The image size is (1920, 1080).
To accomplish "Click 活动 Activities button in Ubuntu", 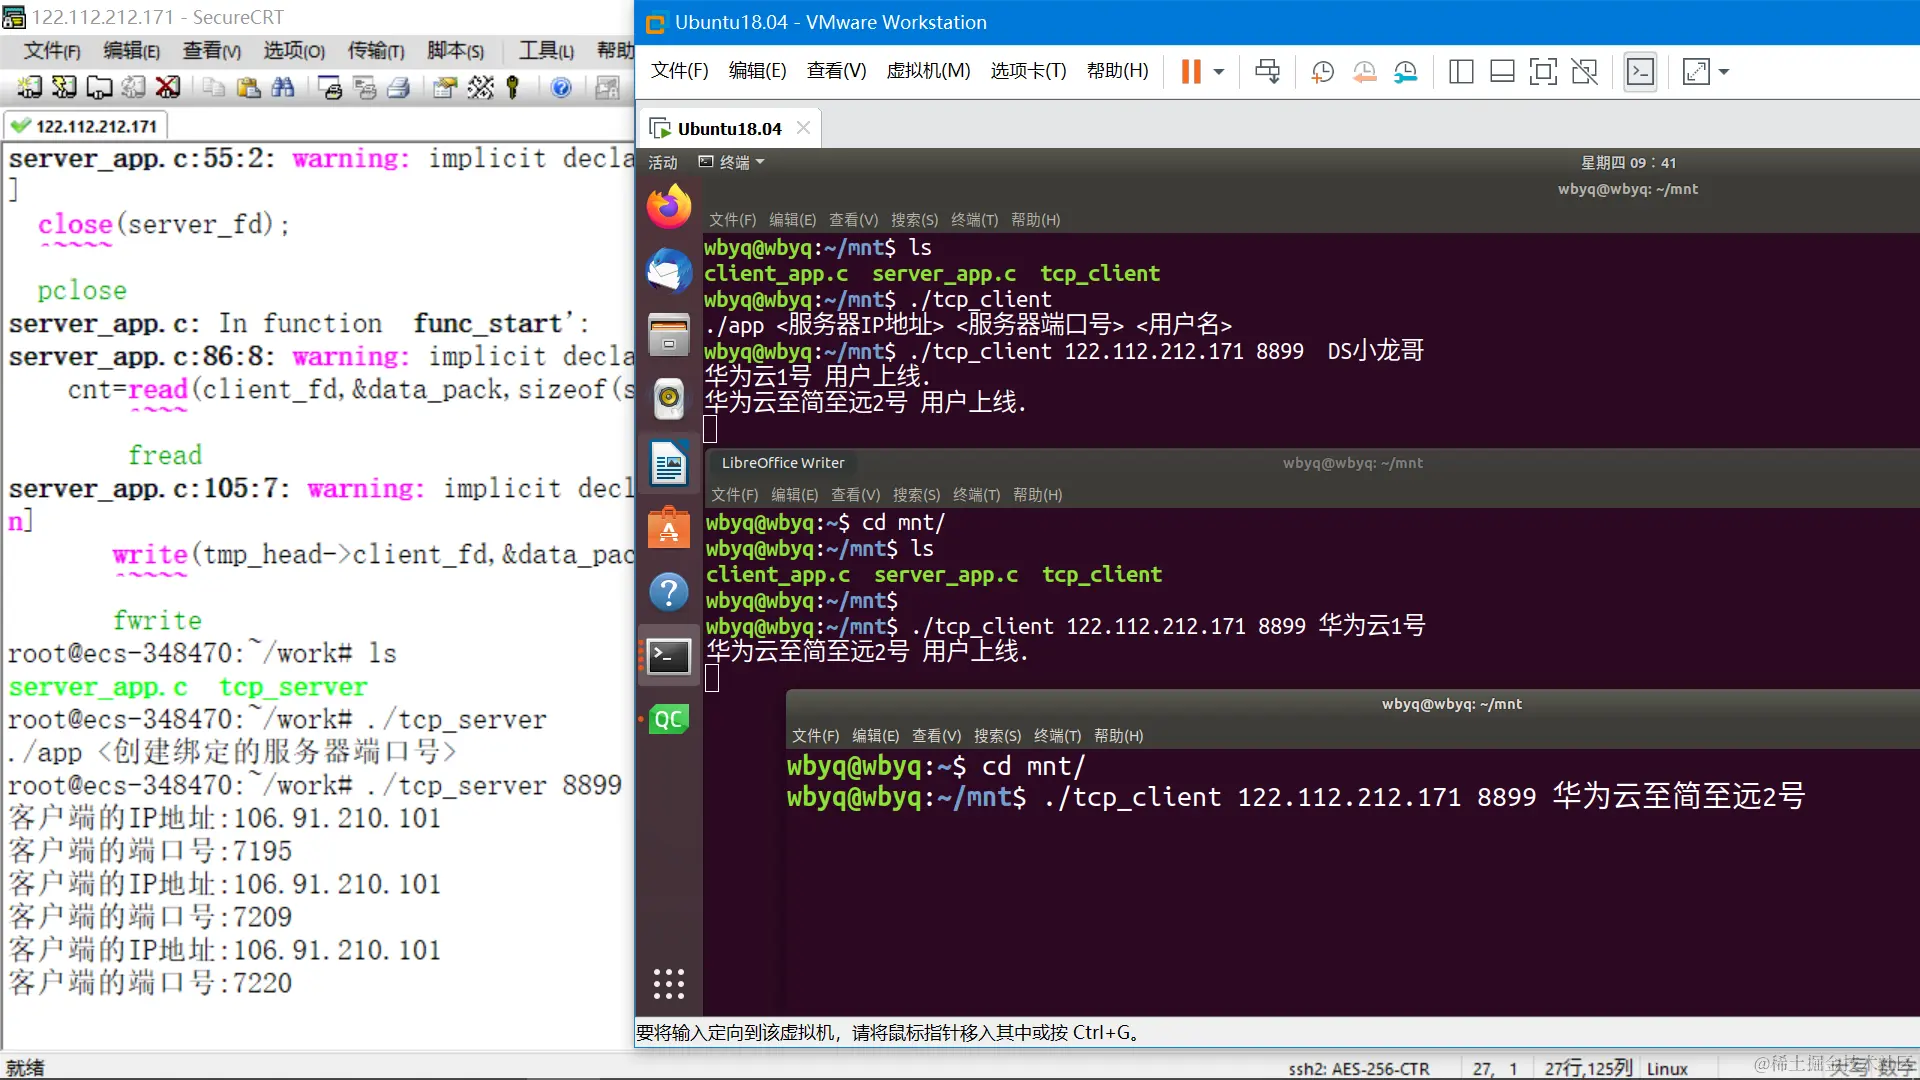I will [662, 162].
